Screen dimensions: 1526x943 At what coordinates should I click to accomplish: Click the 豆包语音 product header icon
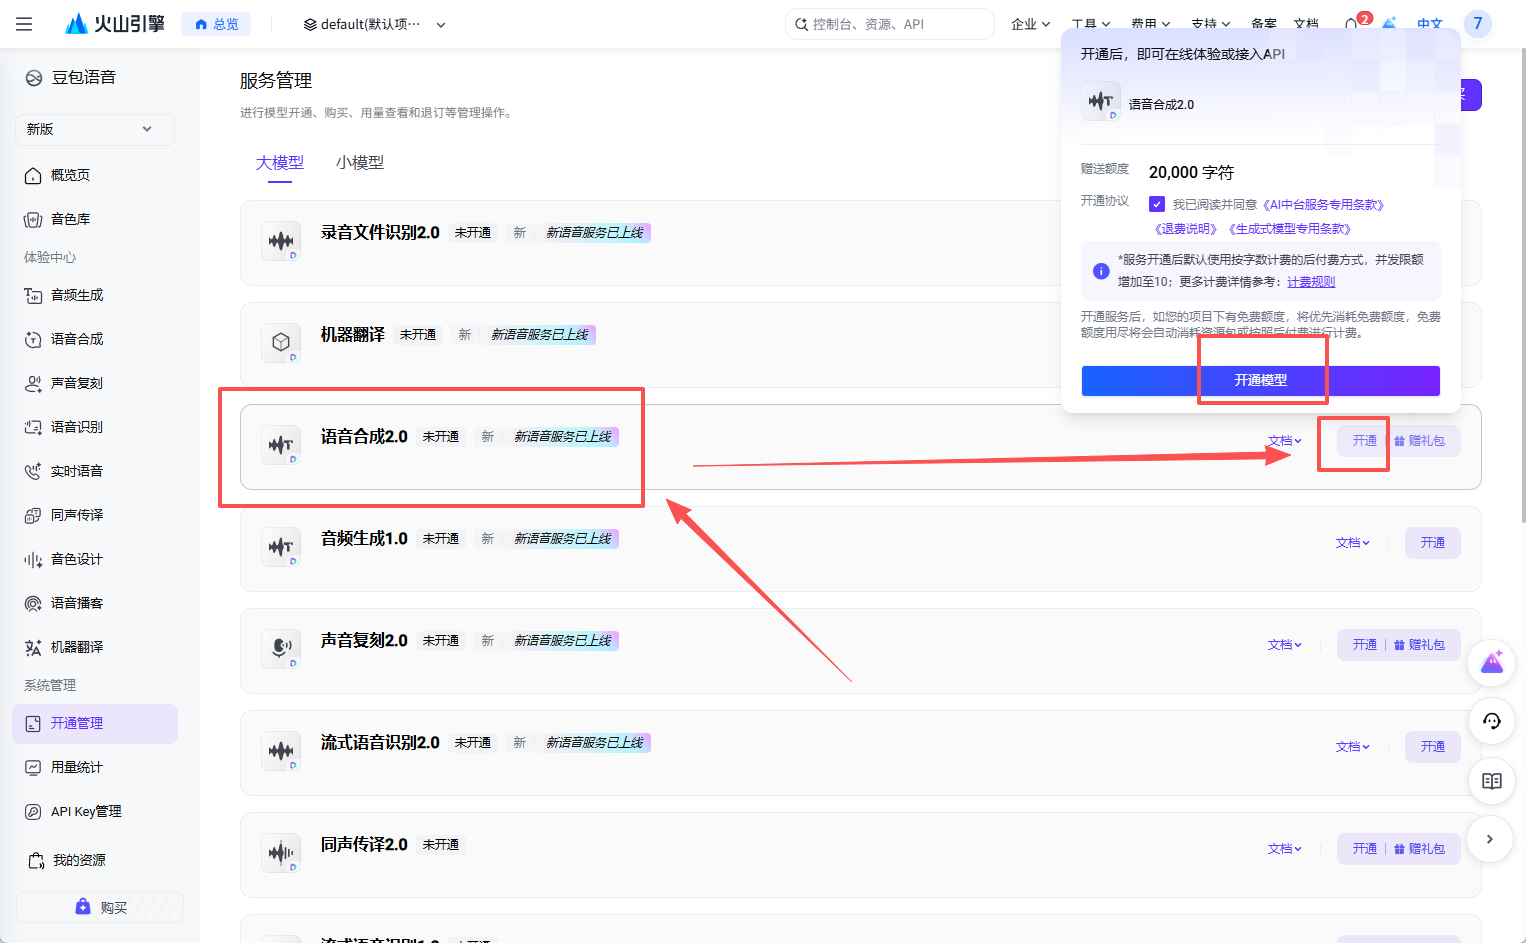[x=34, y=78]
